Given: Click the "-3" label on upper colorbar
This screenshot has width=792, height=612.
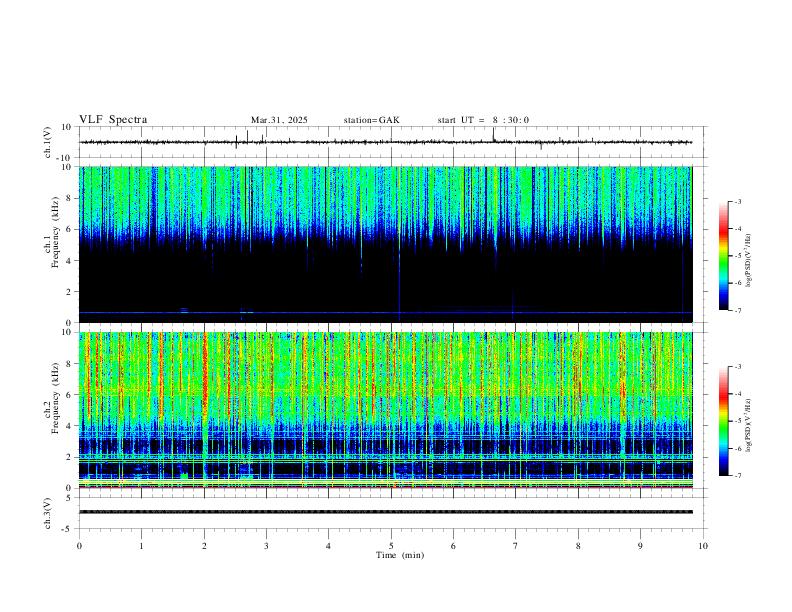Looking at the screenshot, I should point(738,201).
